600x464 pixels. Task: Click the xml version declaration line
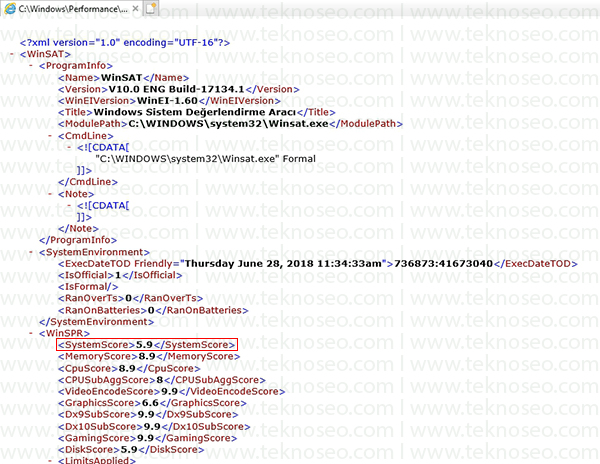tap(125, 42)
